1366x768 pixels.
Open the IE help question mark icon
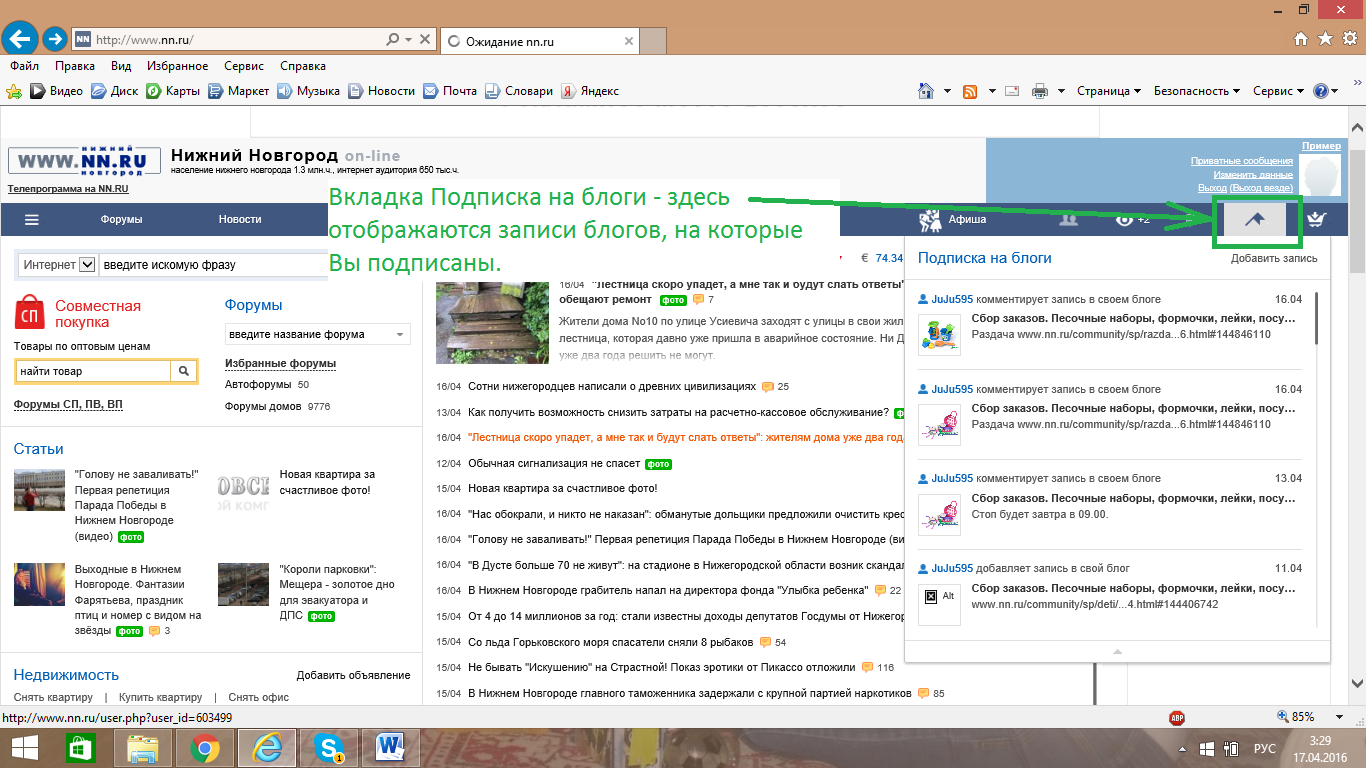(x=1320, y=91)
